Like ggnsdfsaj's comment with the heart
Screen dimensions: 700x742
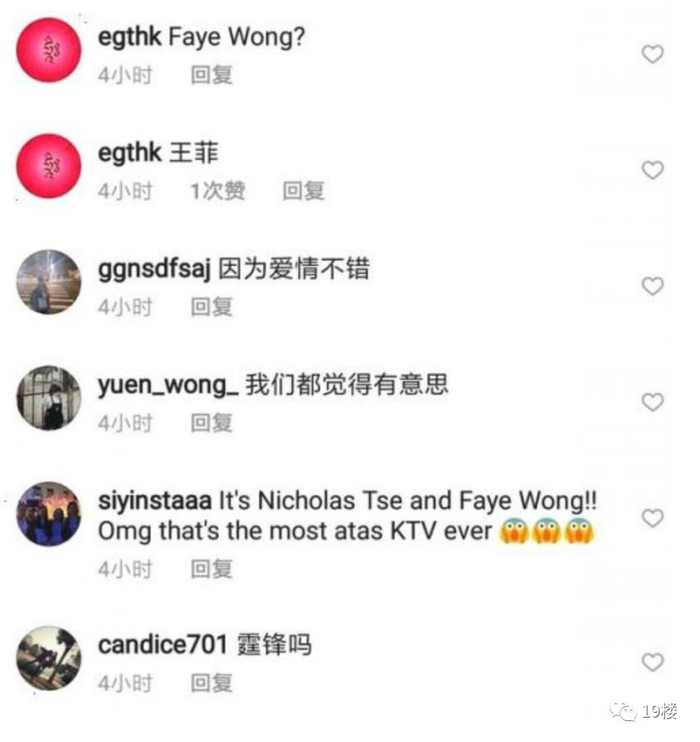point(653,286)
